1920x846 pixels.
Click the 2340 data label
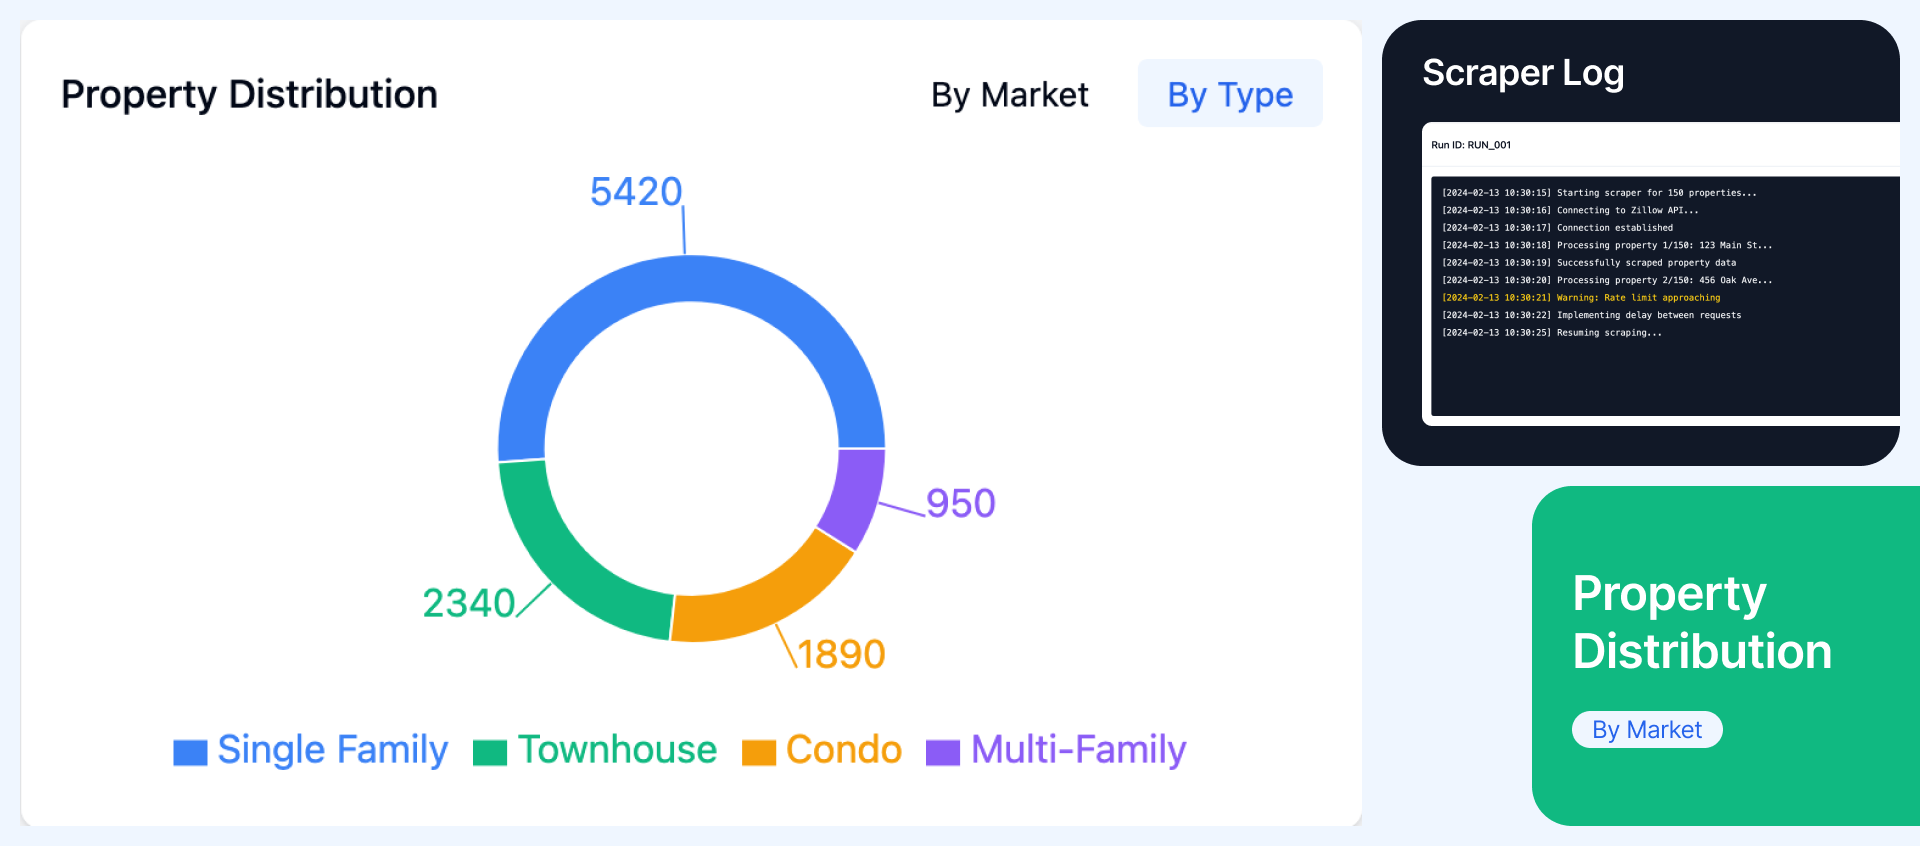coord(469,603)
